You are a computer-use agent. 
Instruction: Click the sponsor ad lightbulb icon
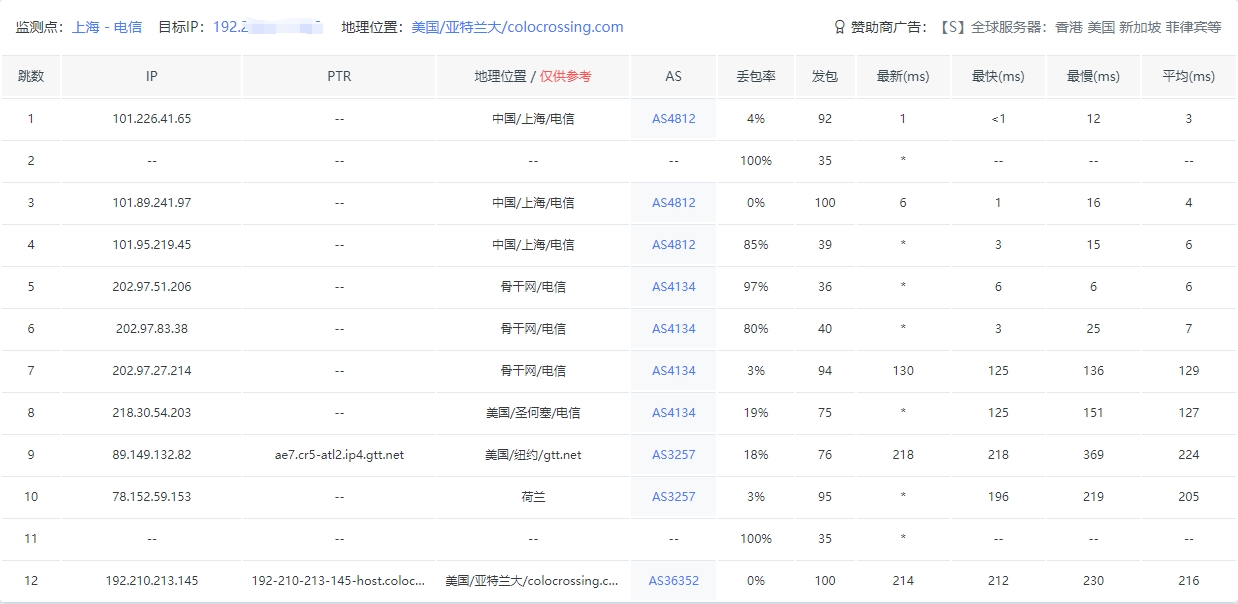[x=839, y=27]
